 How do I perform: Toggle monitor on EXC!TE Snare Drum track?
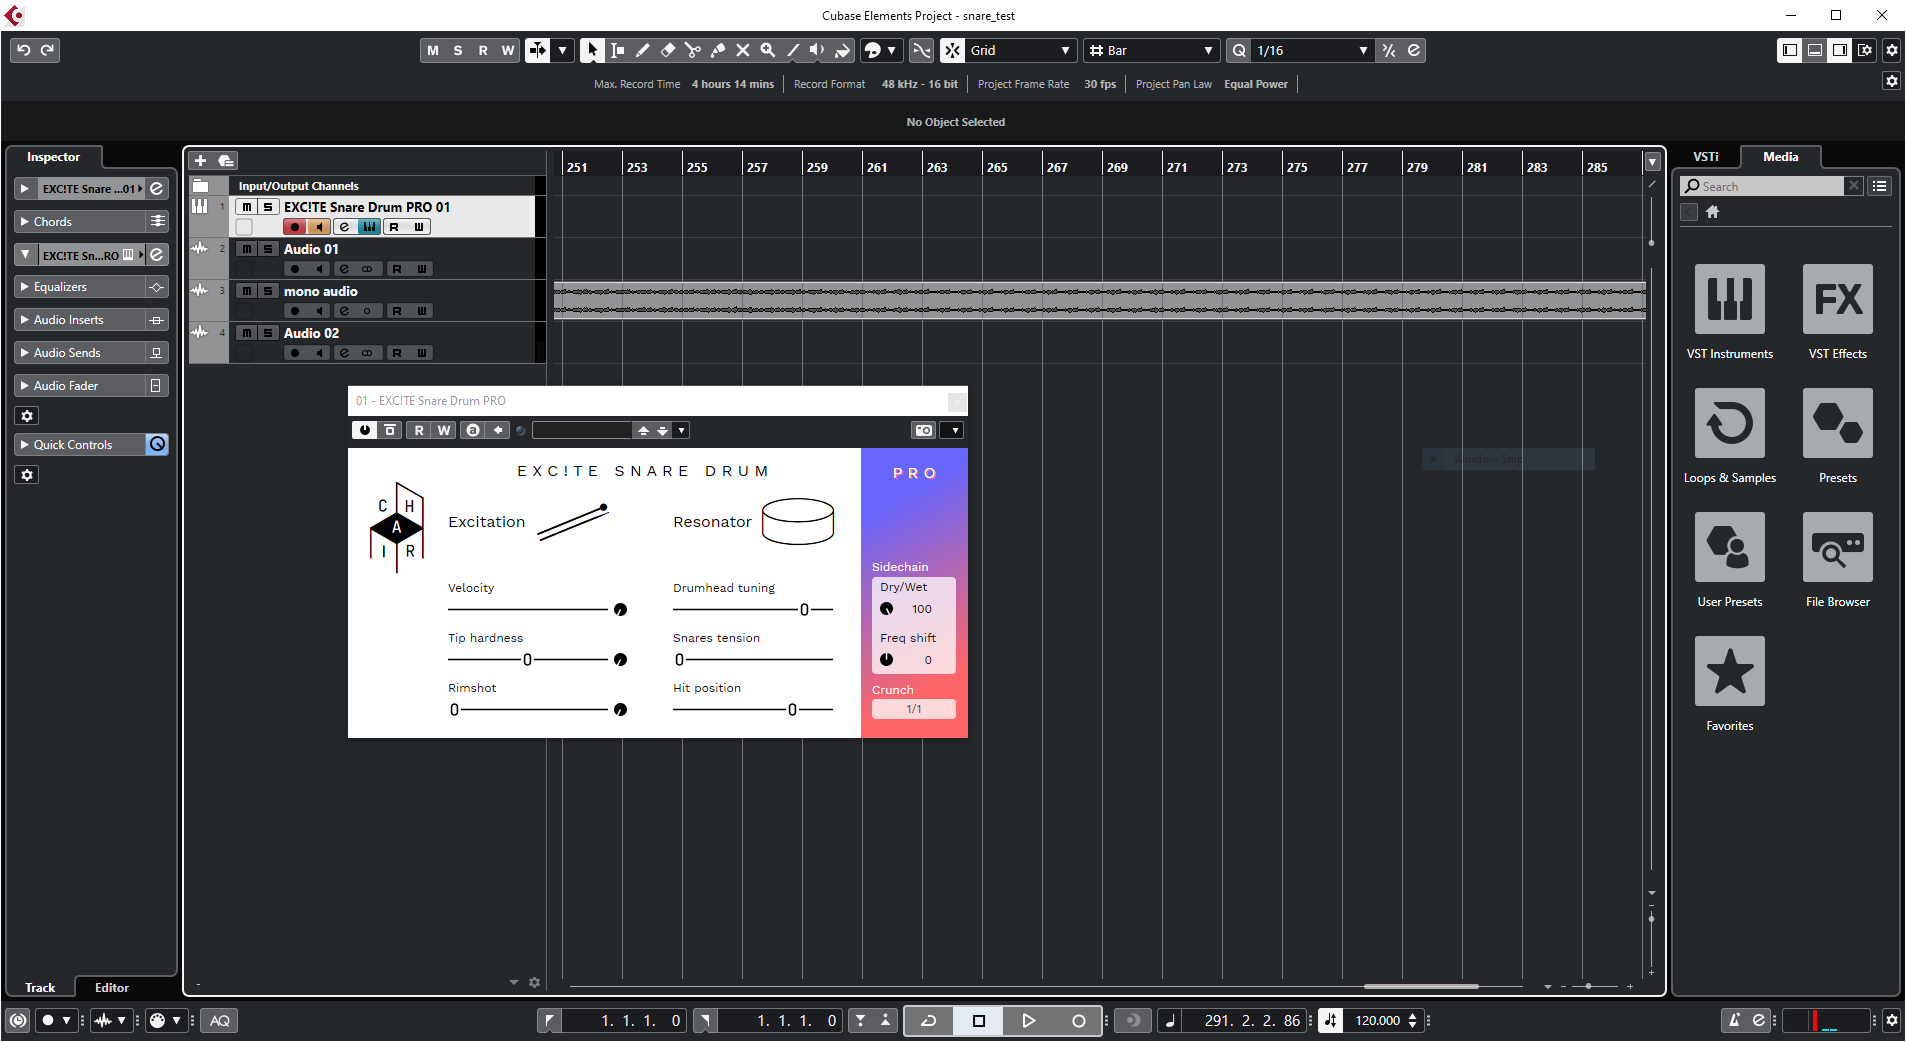(319, 227)
